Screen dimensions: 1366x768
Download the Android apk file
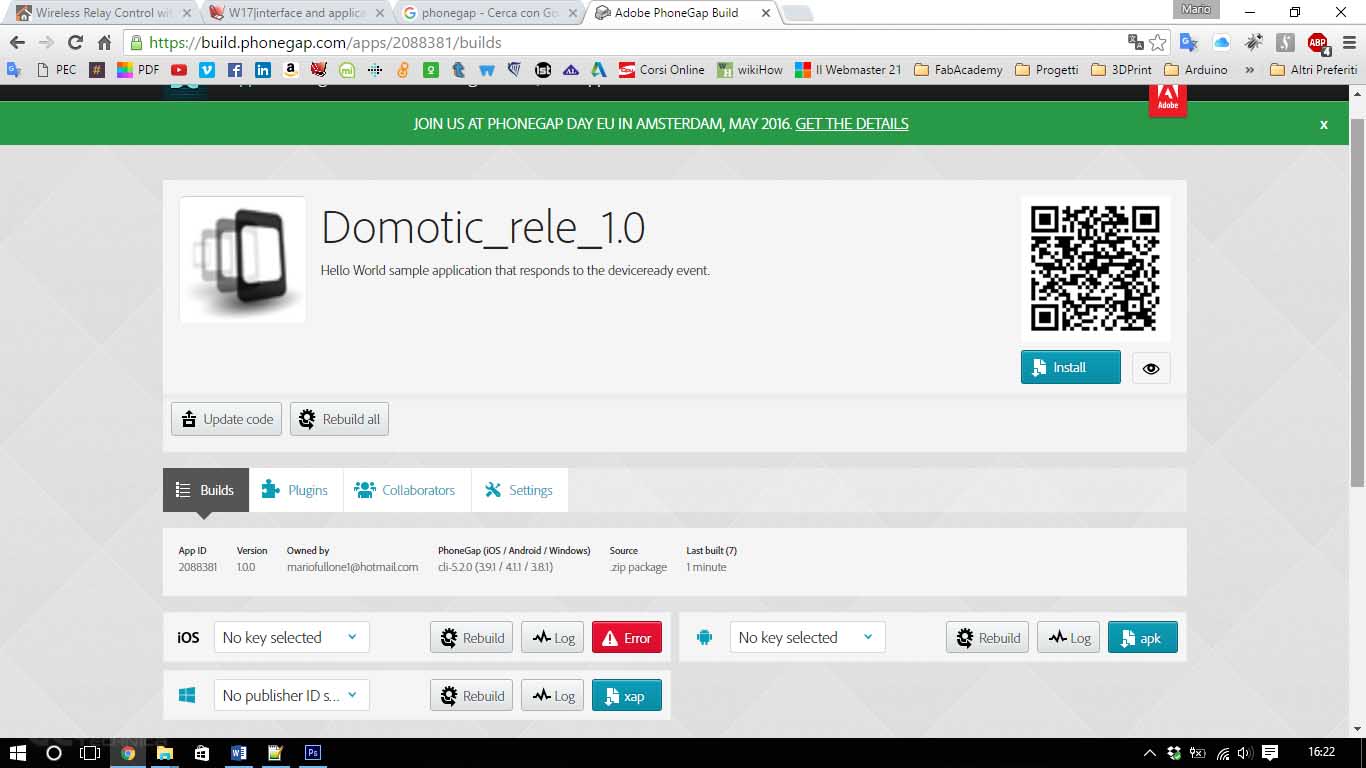[1142, 638]
